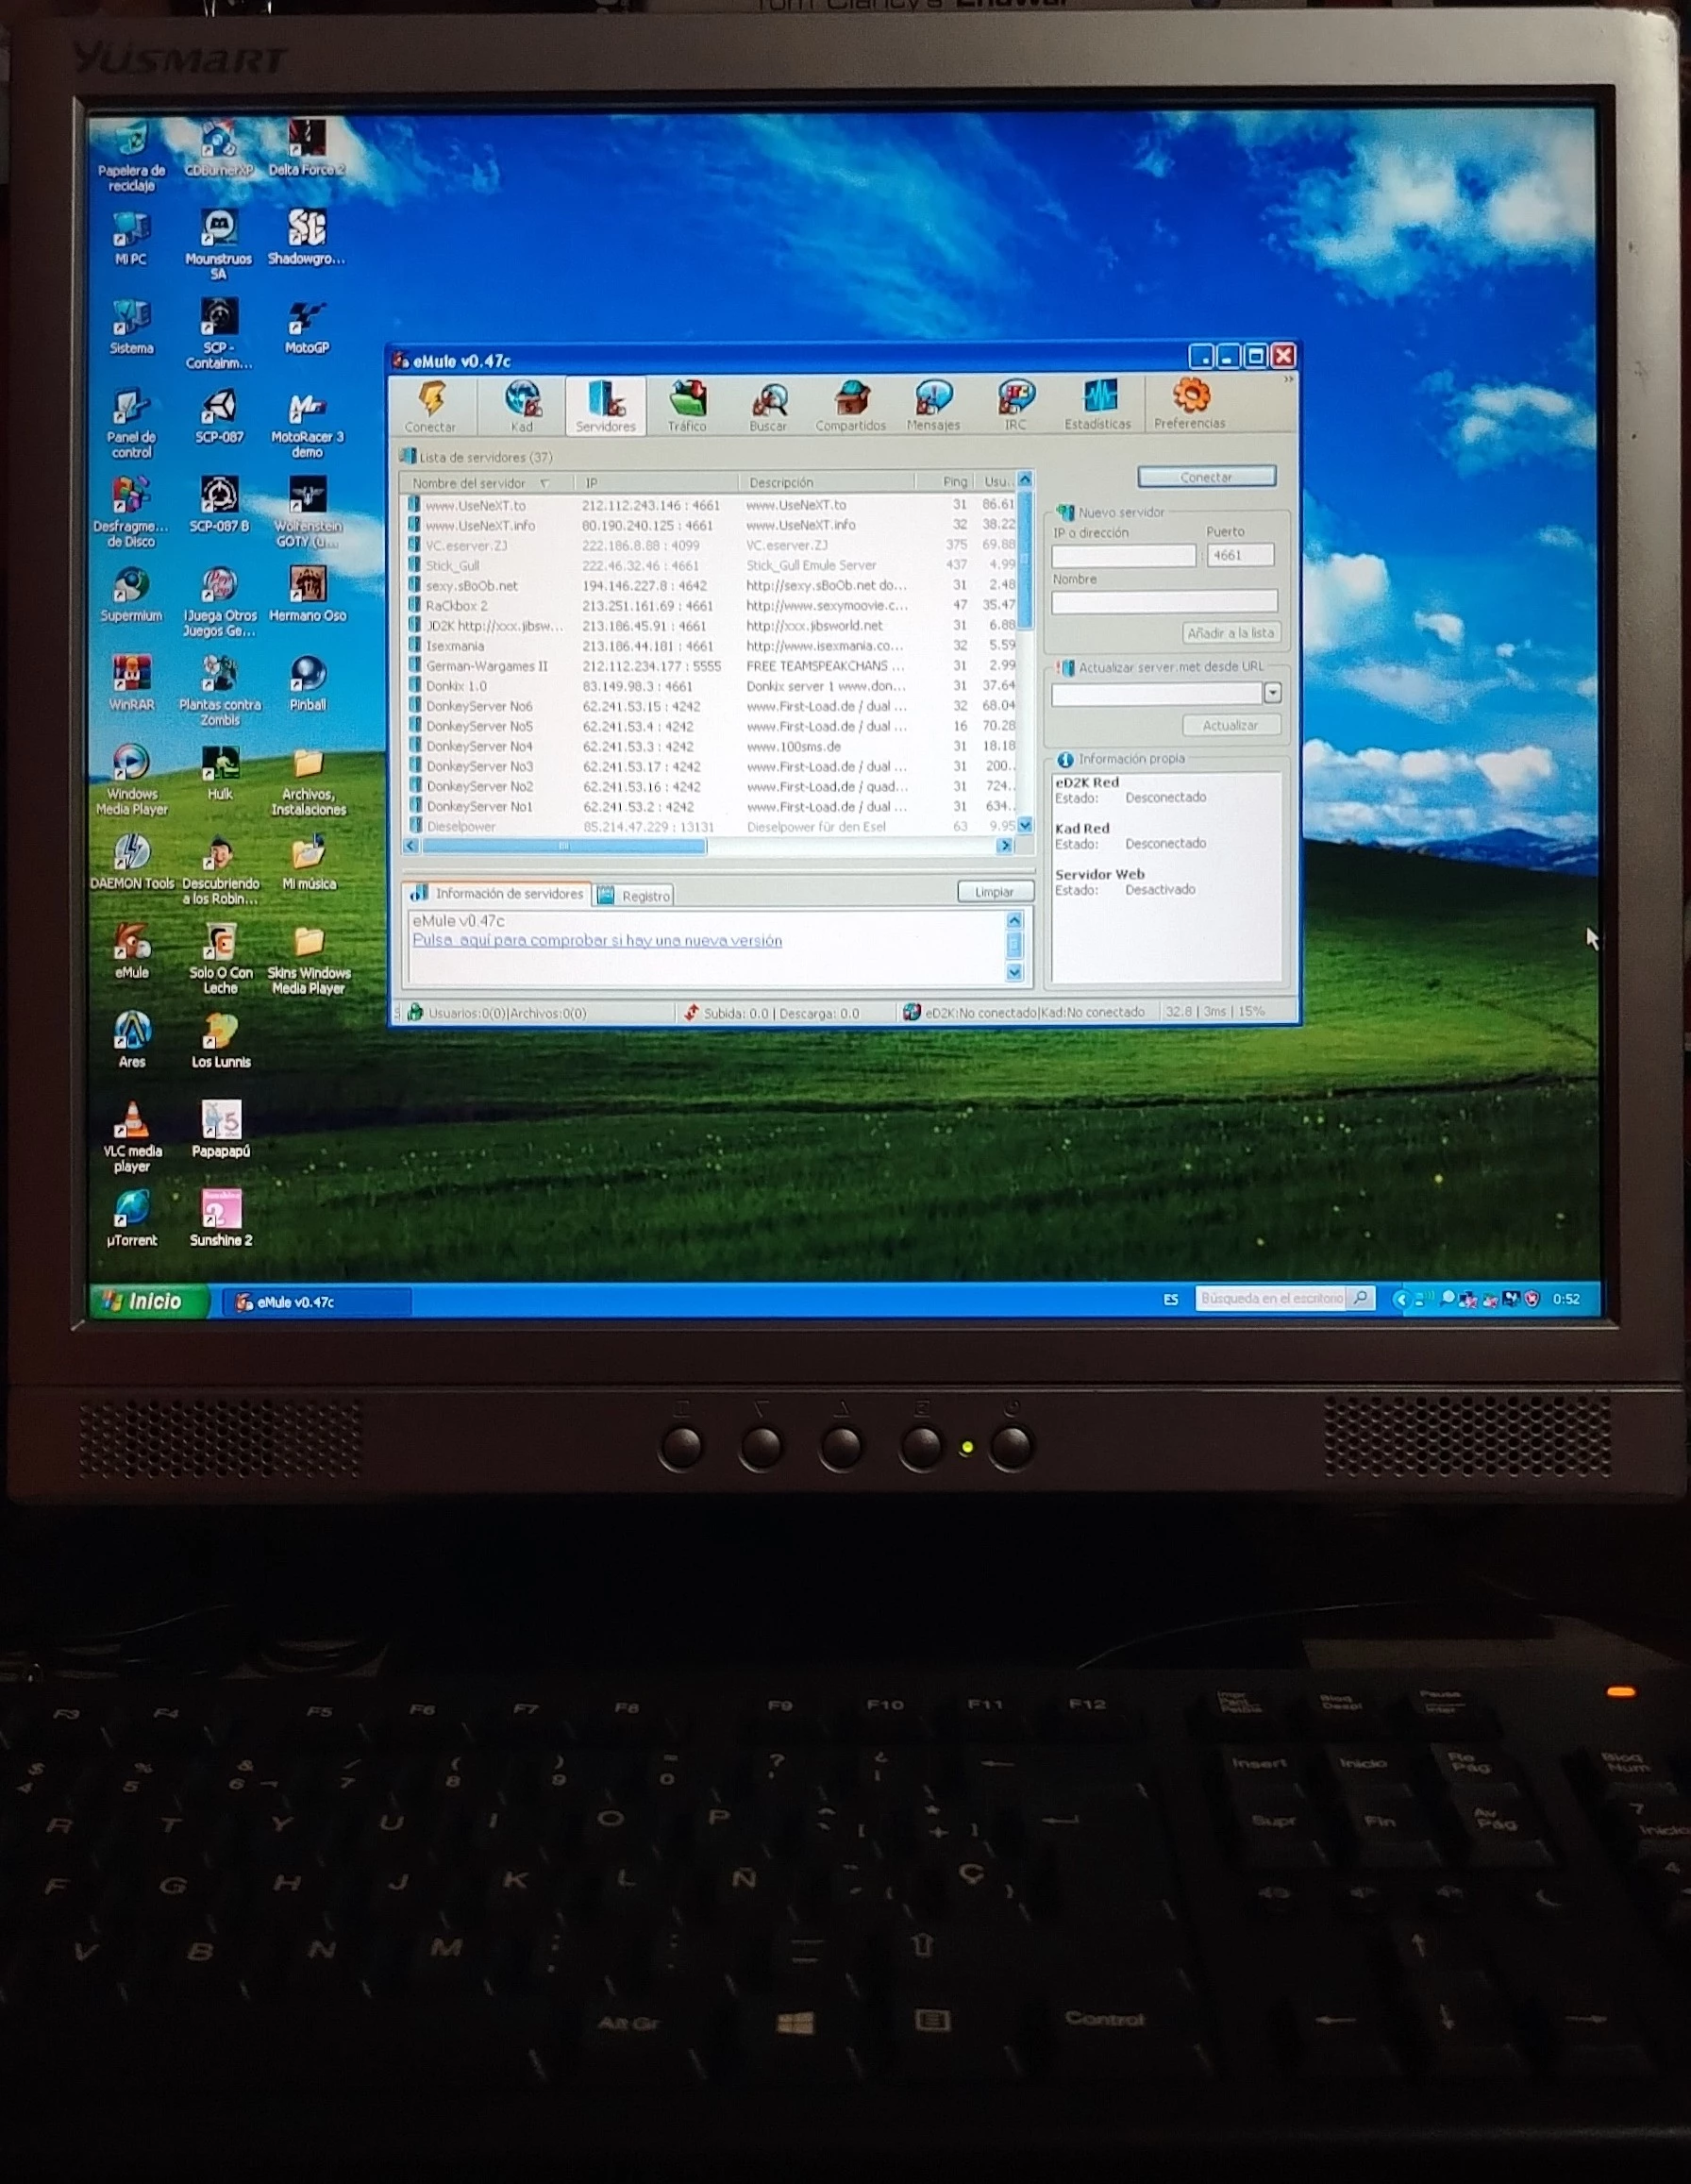
Task: Expand the hidden toolbar chevron in eMule
Action: tap(1288, 380)
